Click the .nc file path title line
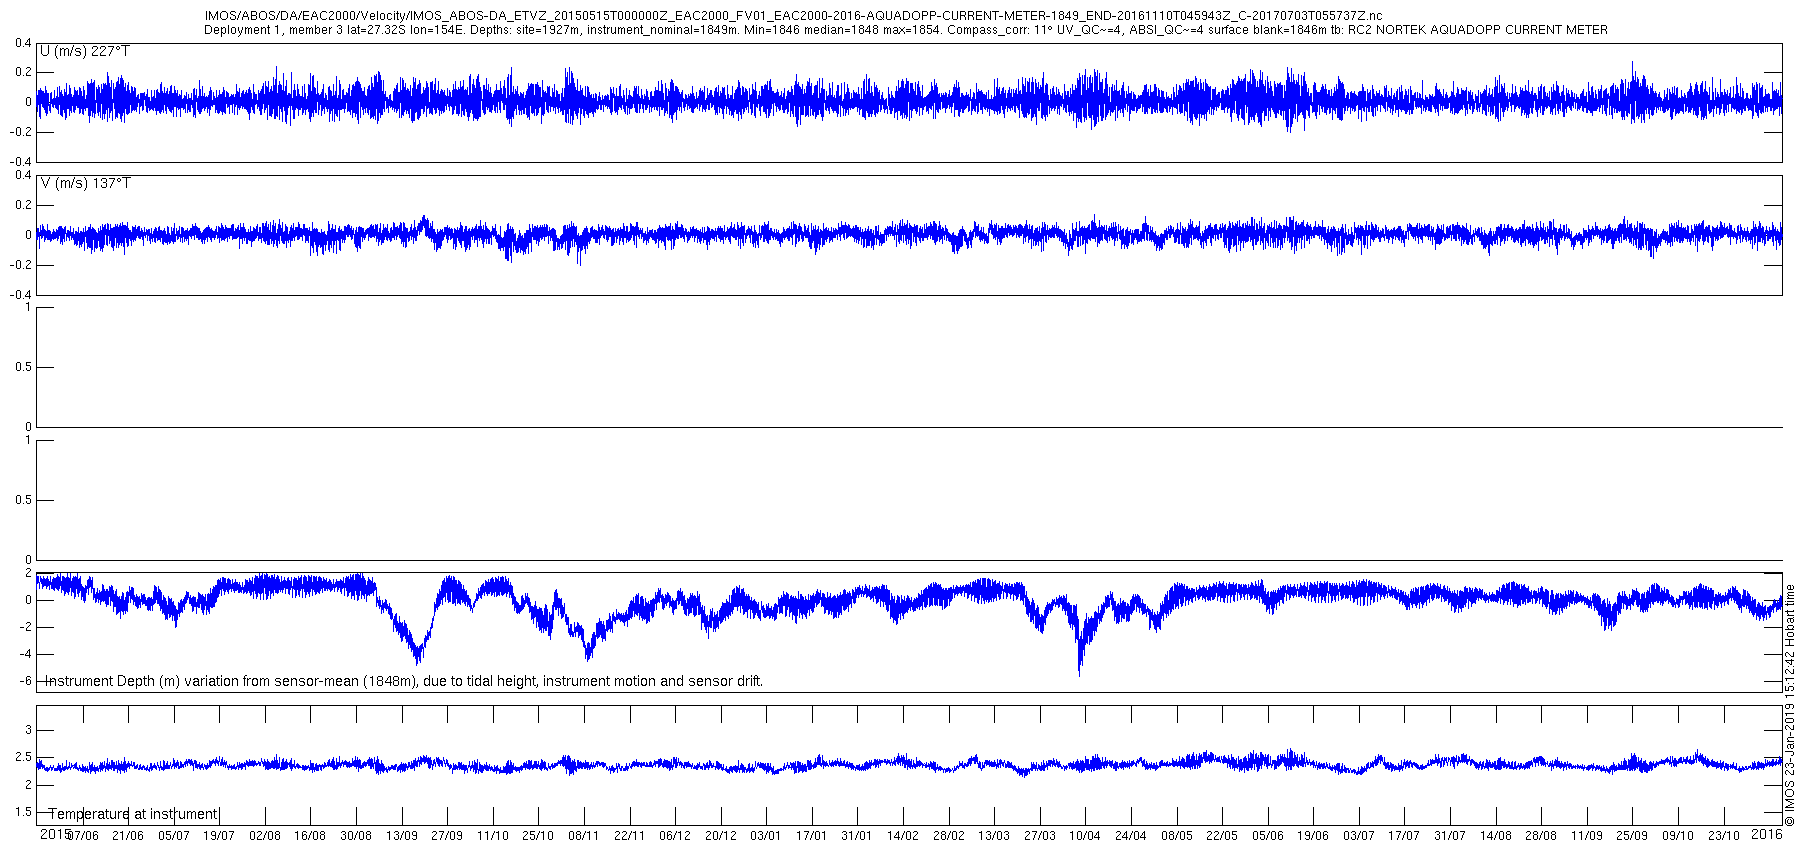Screen dimensions: 1800x850 click(x=793, y=16)
